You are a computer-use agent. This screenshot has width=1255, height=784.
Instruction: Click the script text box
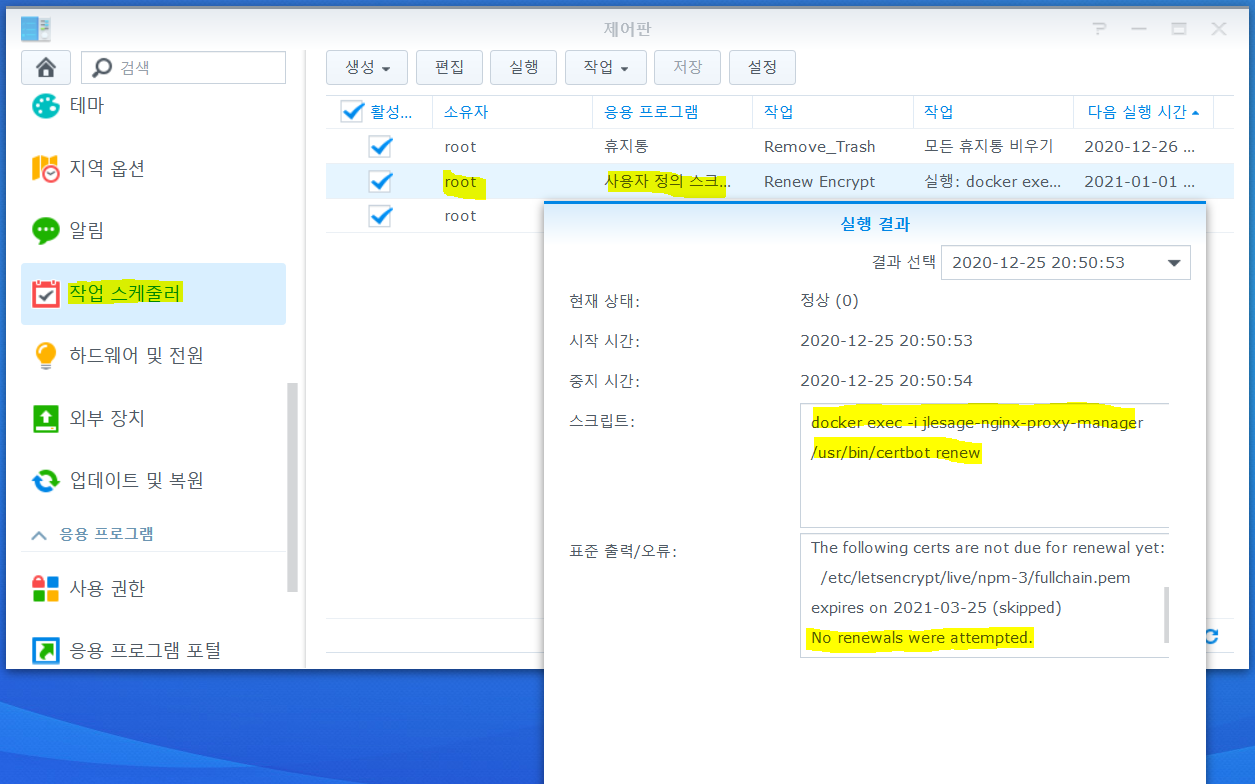(x=984, y=465)
